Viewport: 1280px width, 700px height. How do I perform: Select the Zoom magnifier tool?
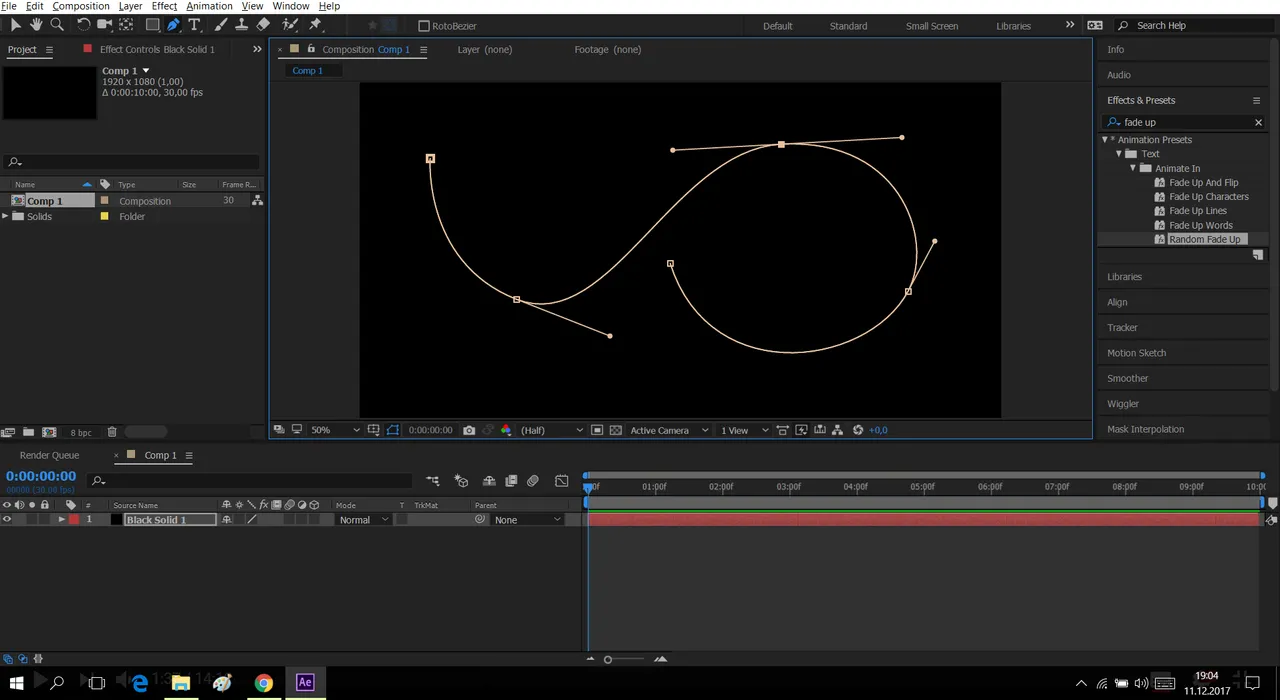point(57,25)
